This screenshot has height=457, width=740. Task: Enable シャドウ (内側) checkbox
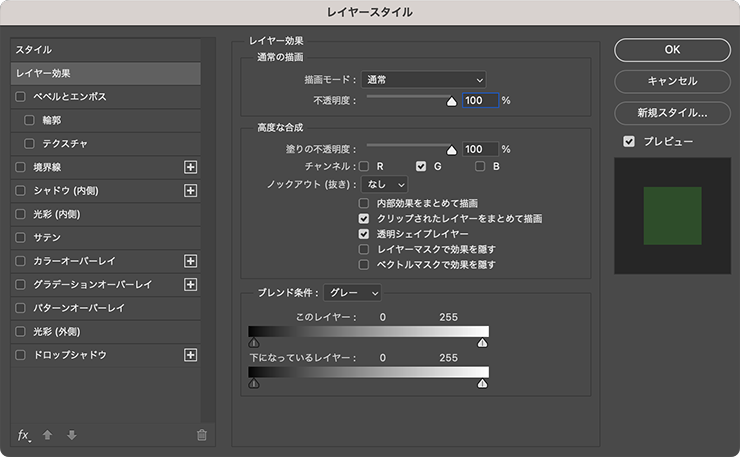pos(20,191)
